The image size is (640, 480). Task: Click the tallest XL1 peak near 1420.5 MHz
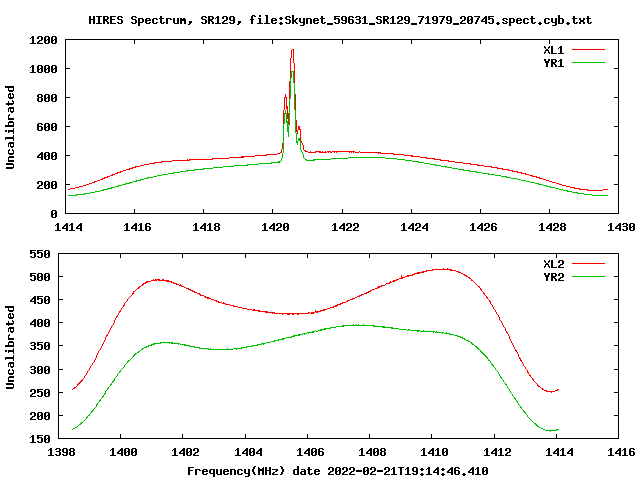pos(292,51)
